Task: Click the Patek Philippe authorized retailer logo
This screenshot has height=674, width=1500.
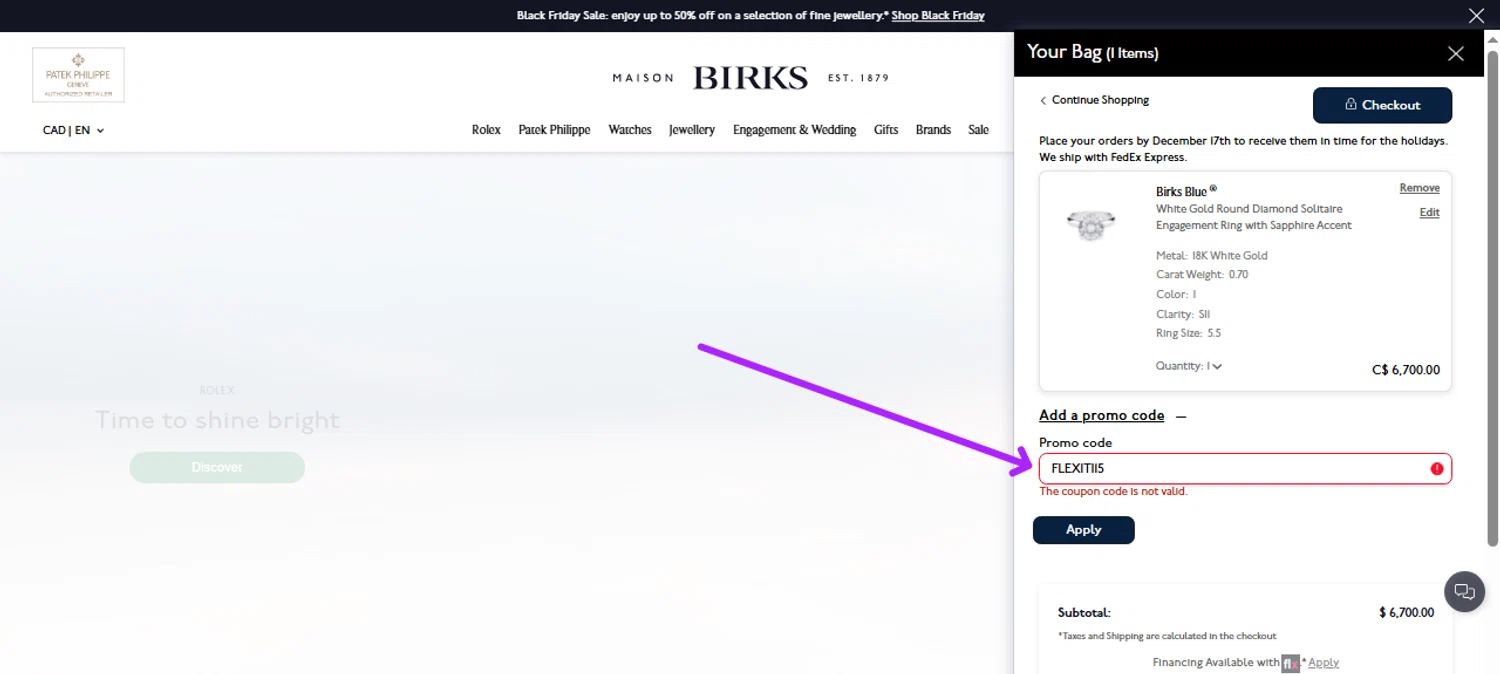Action: coord(78,75)
